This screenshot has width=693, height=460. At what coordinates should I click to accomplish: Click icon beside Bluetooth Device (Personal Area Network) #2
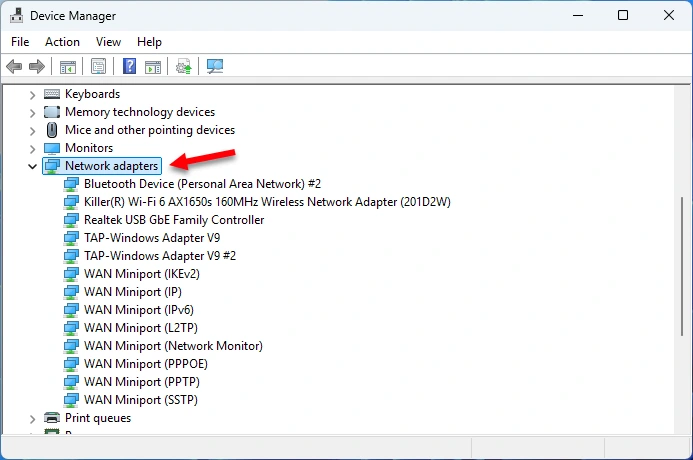click(71, 184)
